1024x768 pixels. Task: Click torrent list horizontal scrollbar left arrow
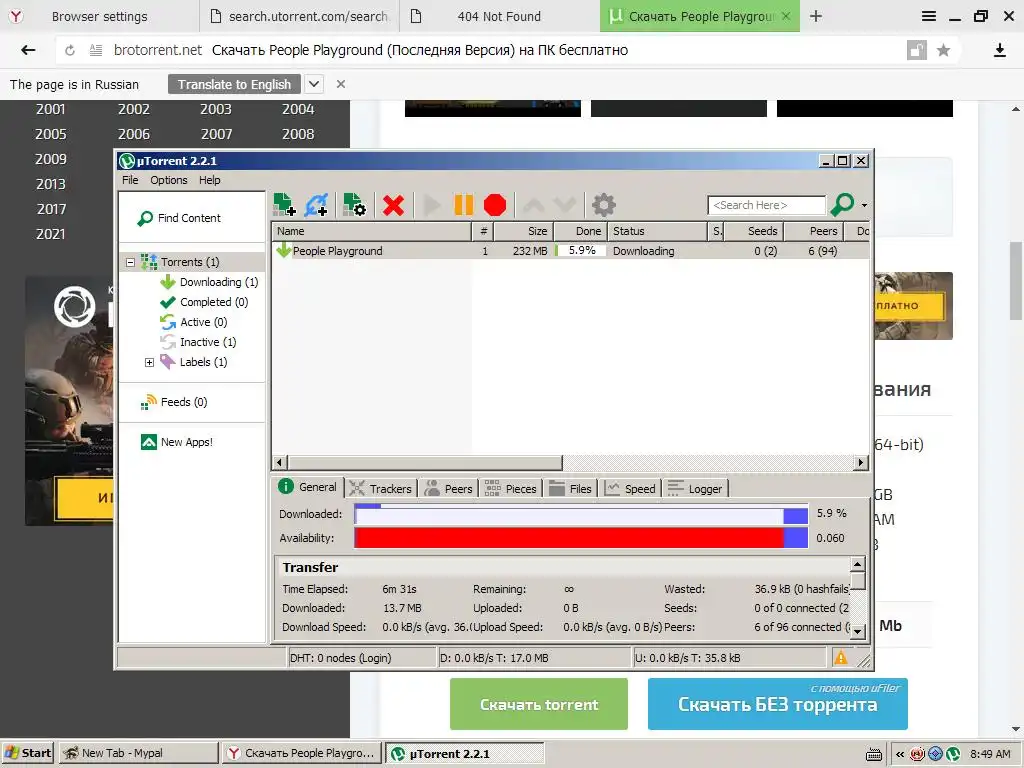(x=280, y=462)
